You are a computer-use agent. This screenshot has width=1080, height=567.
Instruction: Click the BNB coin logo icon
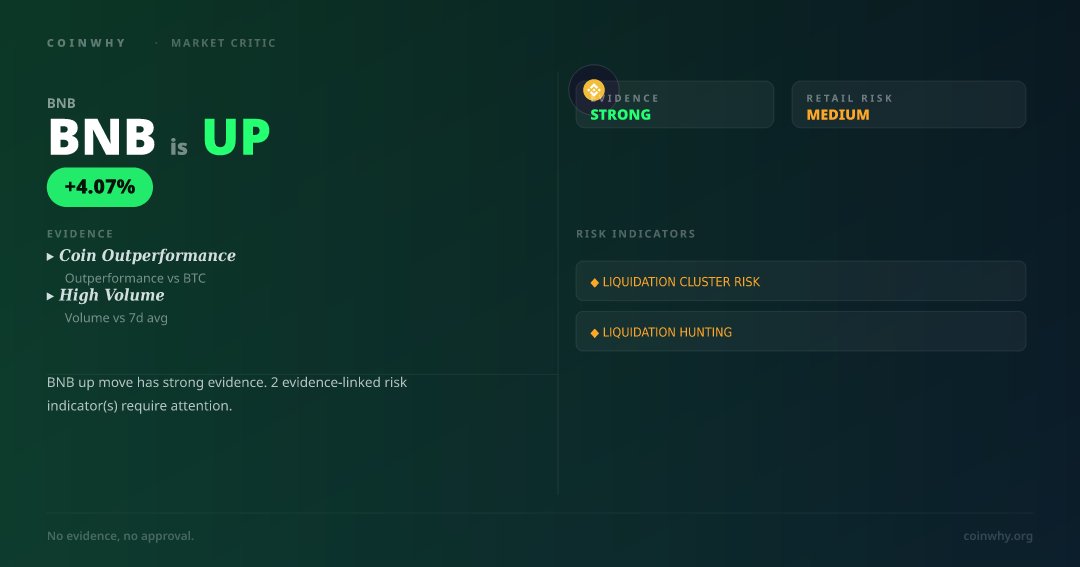pos(594,90)
